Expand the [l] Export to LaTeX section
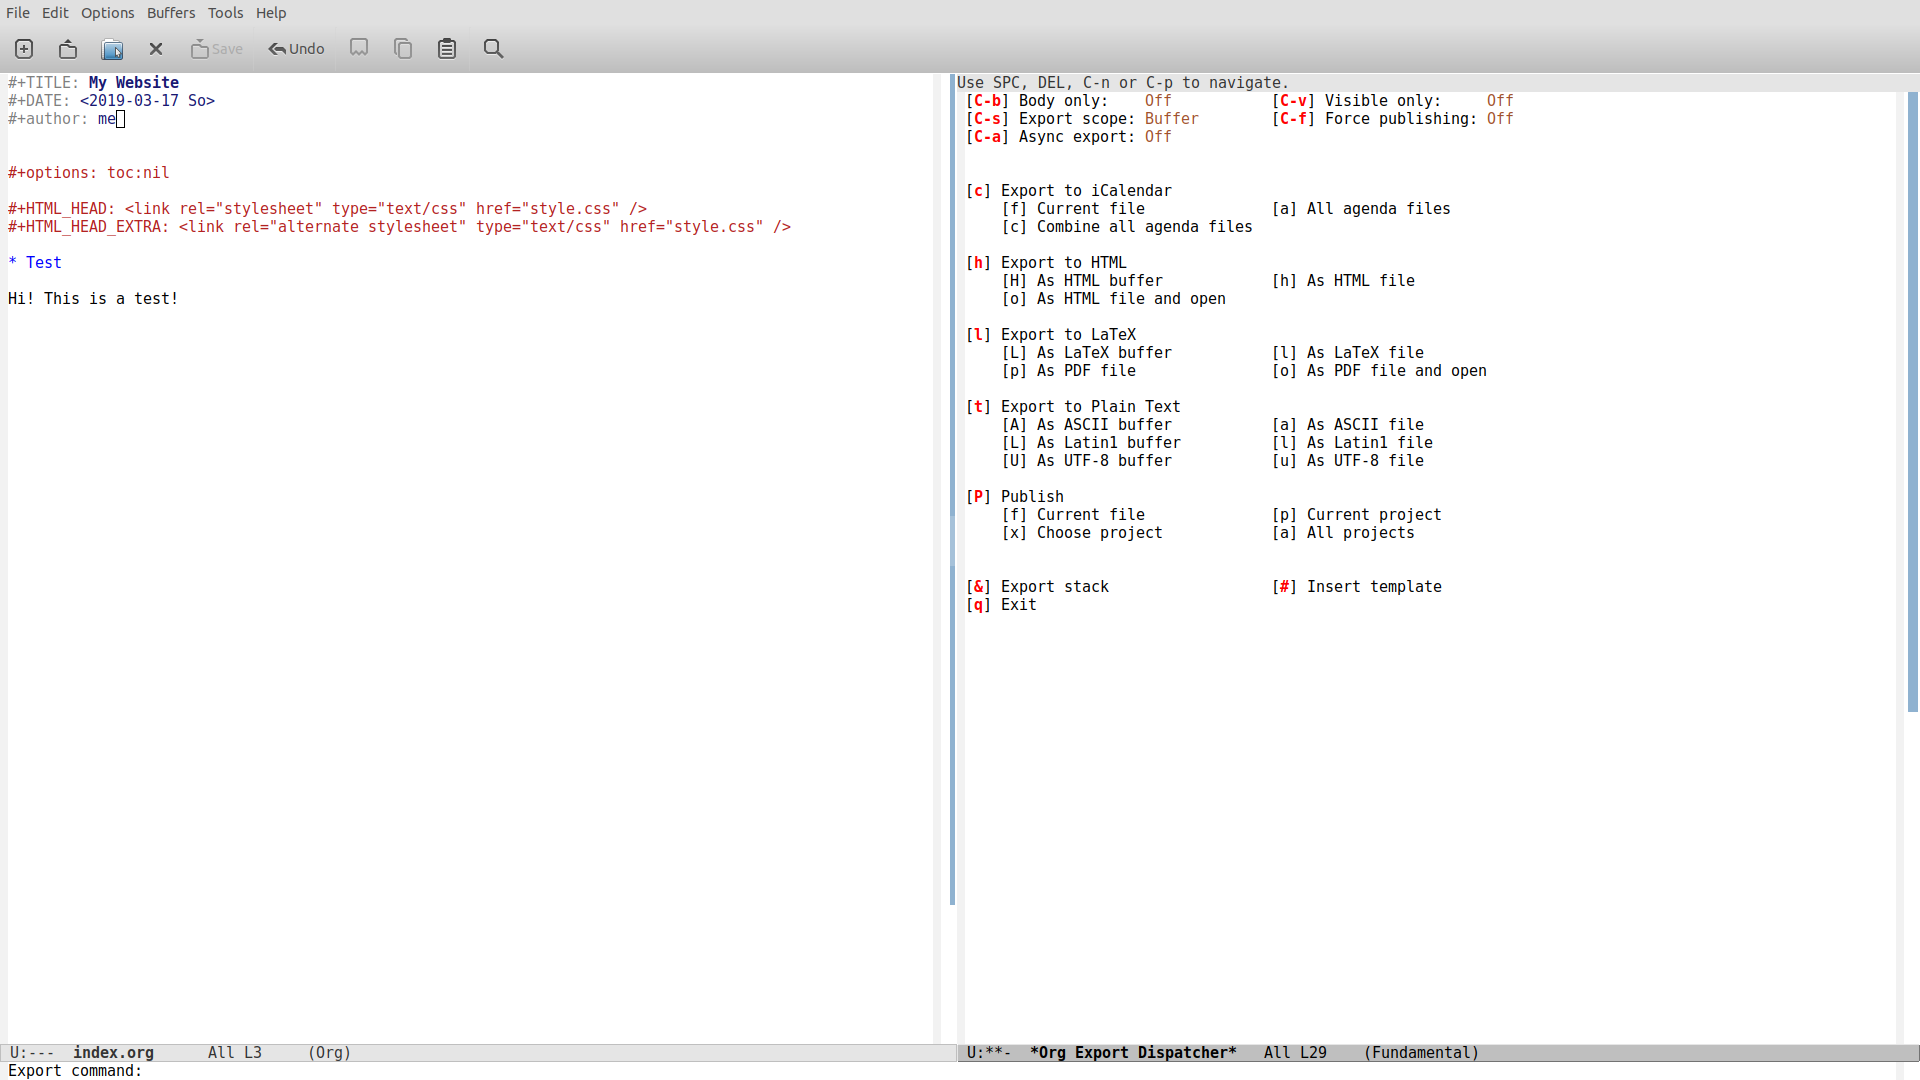Image resolution: width=1920 pixels, height=1080 pixels. (1067, 335)
